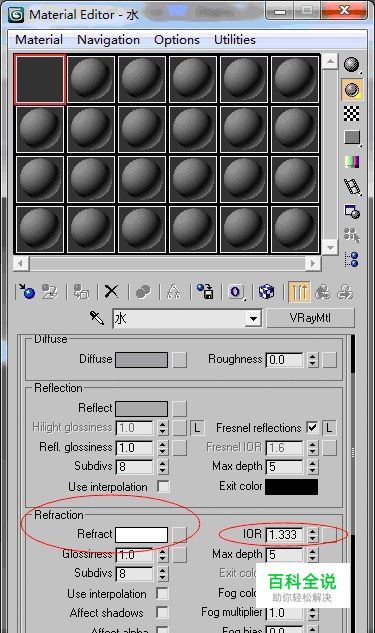Click the Reset Map/Mtl X icon
Viewport: 375px width, 633px height.
(x=111, y=291)
